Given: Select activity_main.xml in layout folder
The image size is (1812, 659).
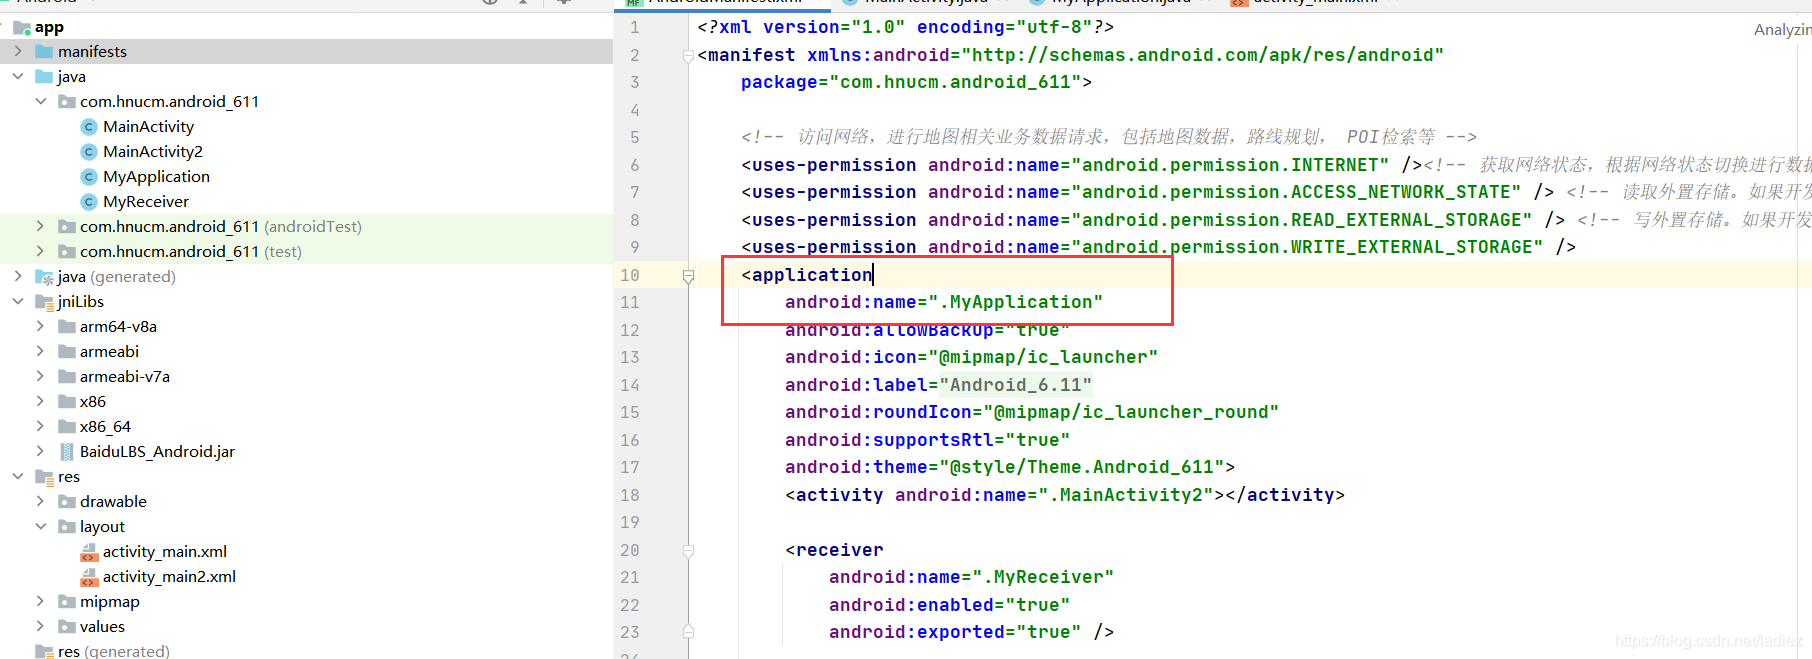Looking at the screenshot, I should [x=165, y=551].
